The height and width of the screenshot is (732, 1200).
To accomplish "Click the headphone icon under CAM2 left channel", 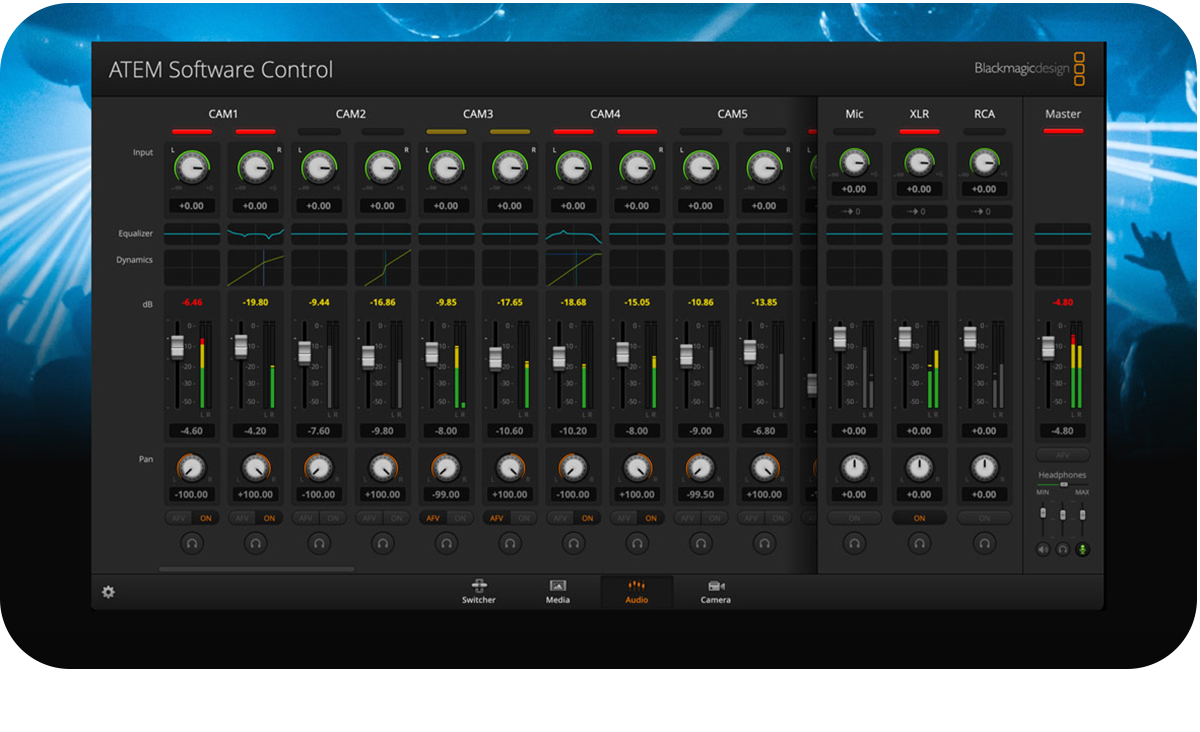I will pyautogui.click(x=319, y=543).
